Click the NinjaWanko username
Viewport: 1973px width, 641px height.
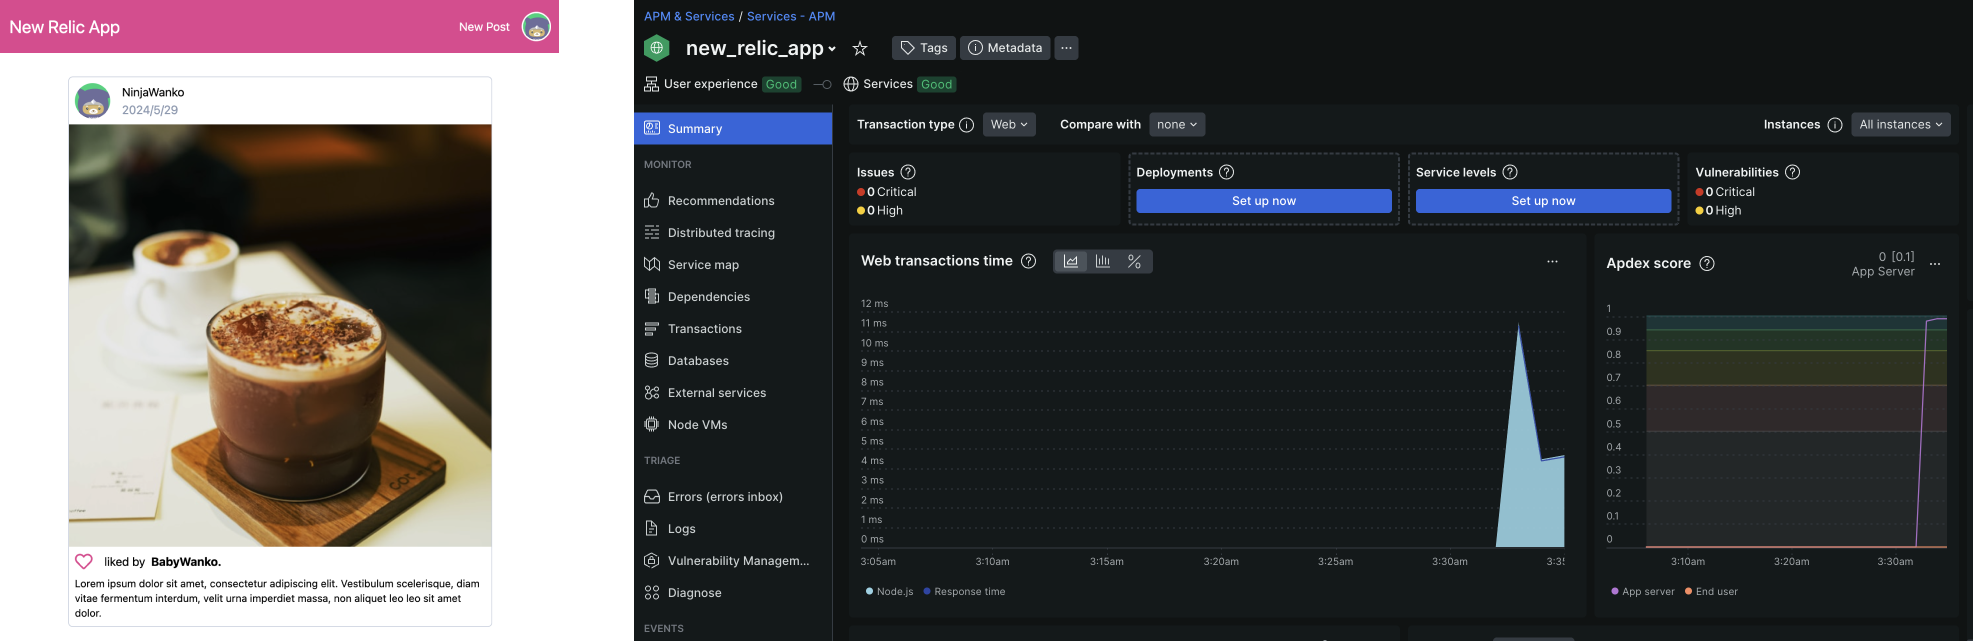click(x=153, y=92)
